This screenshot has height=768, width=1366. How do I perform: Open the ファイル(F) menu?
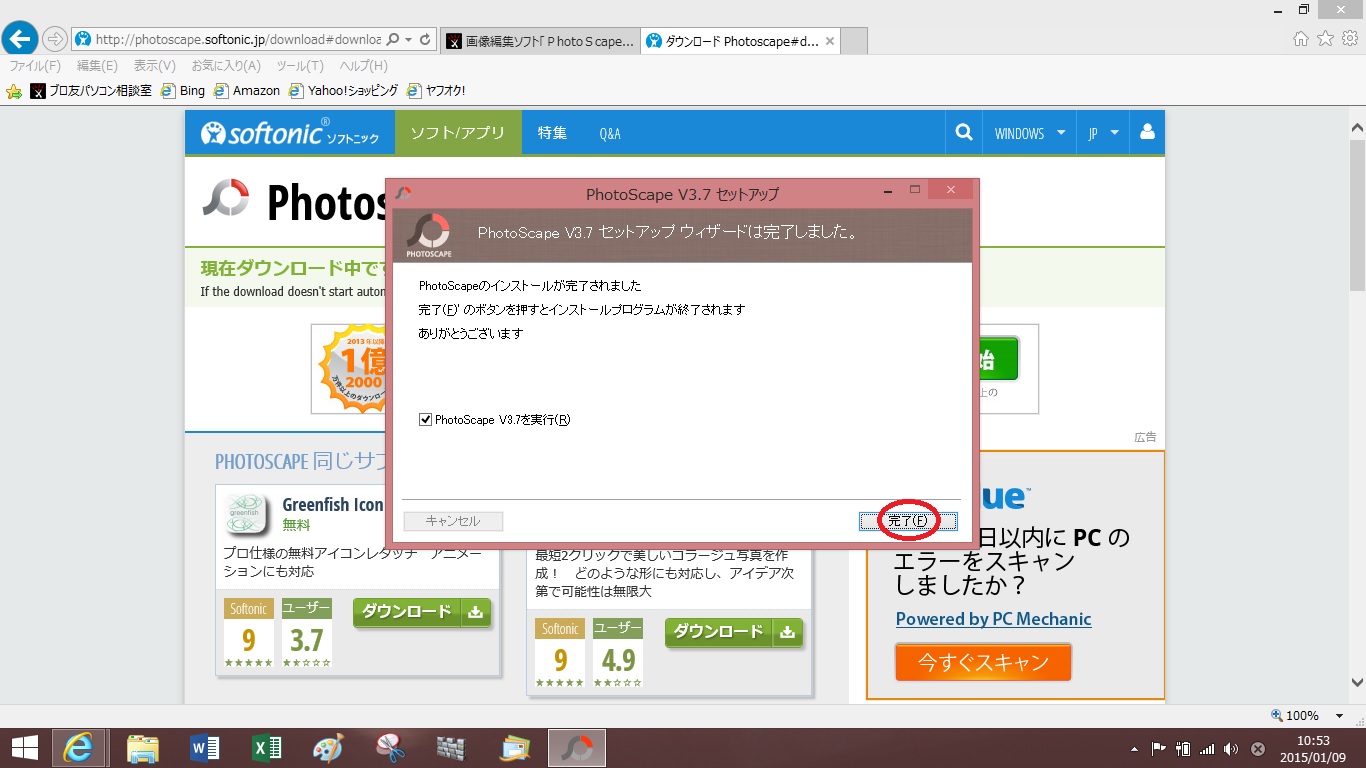click(x=35, y=66)
